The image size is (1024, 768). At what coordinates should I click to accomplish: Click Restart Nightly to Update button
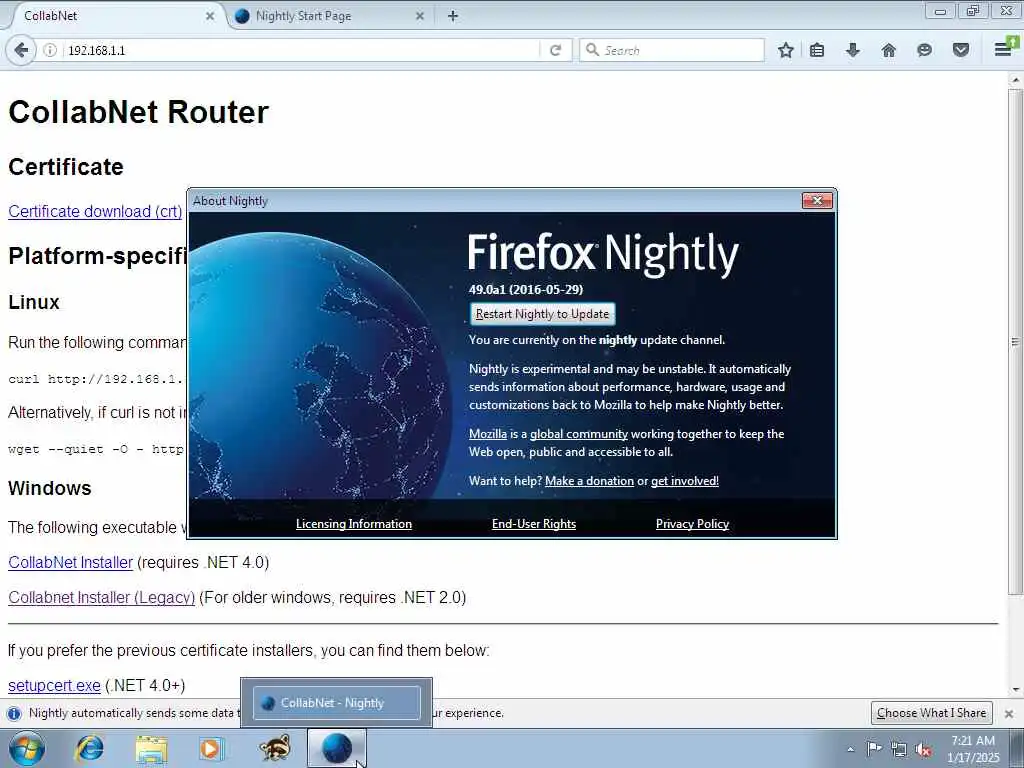click(542, 314)
